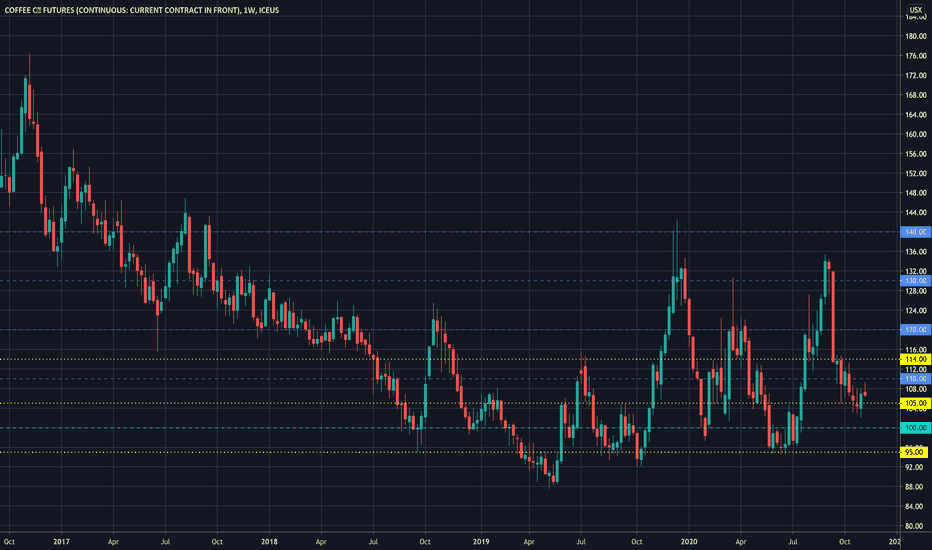Click the 116.00 price axis value
This screenshot has width=932, height=550.
[916, 350]
